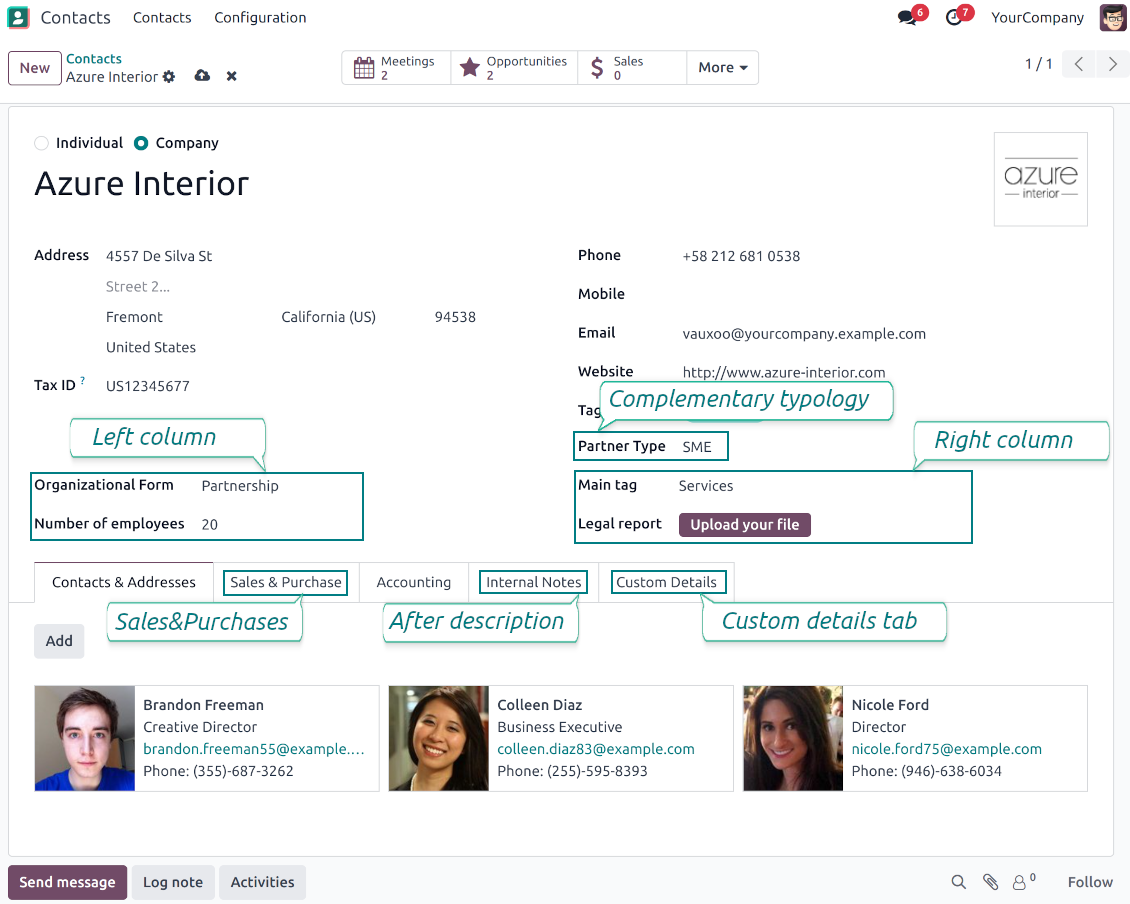Open the record actions gear icon
Screen dimensions: 1130x904
click(x=169, y=76)
